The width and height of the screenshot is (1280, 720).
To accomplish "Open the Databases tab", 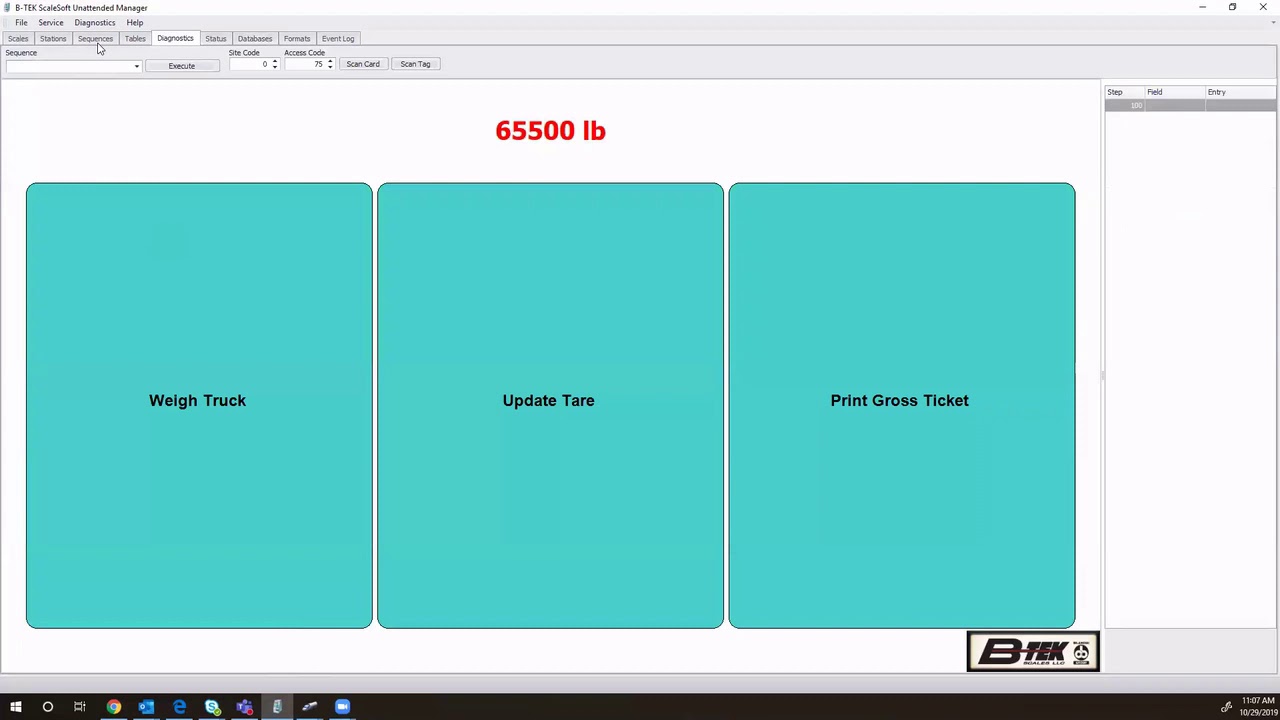I will click(255, 39).
